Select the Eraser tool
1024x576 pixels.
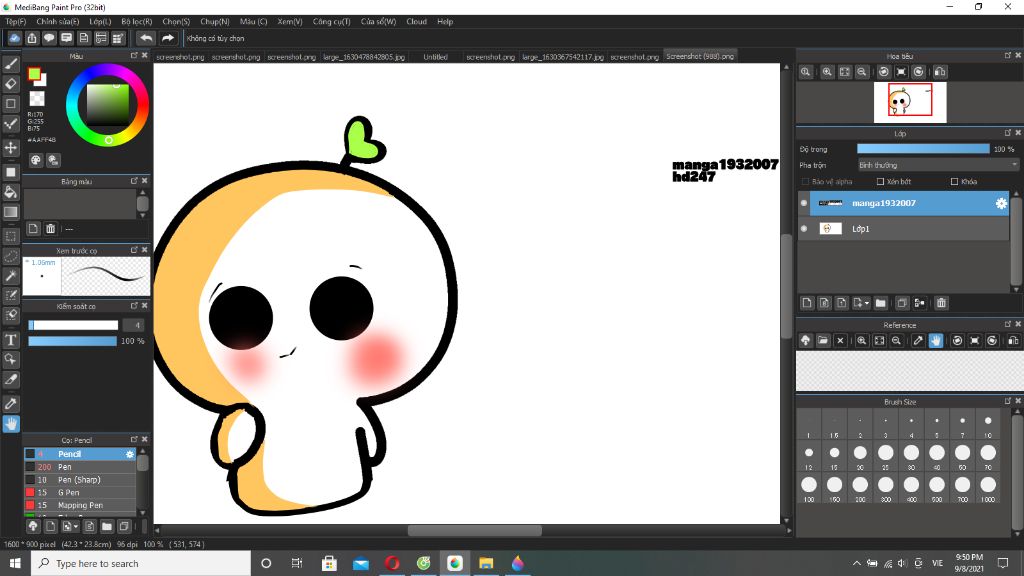pyautogui.click(x=11, y=84)
